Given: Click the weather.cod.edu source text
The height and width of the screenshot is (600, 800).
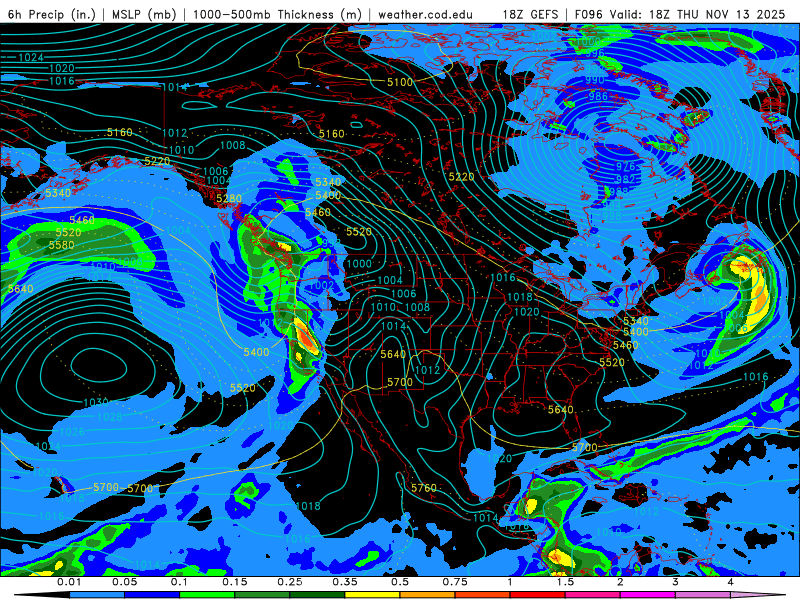Looking at the screenshot, I should tap(425, 14).
